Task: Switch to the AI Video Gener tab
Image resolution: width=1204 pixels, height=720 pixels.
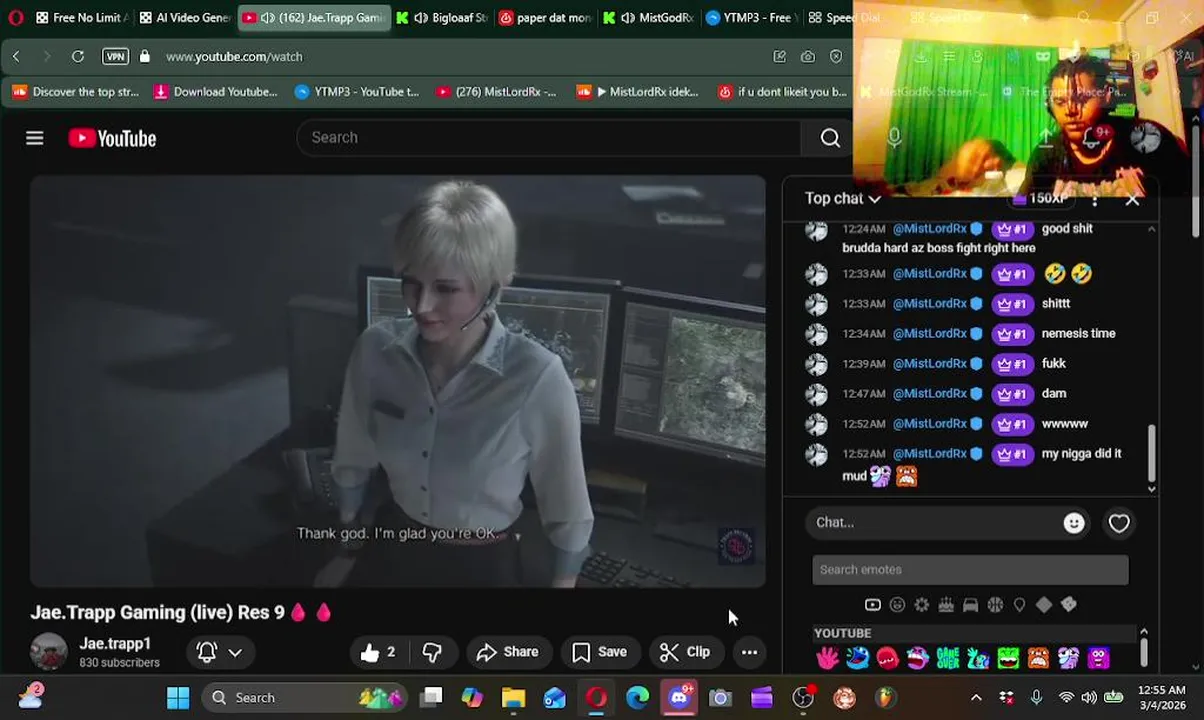Action: pyautogui.click(x=184, y=17)
